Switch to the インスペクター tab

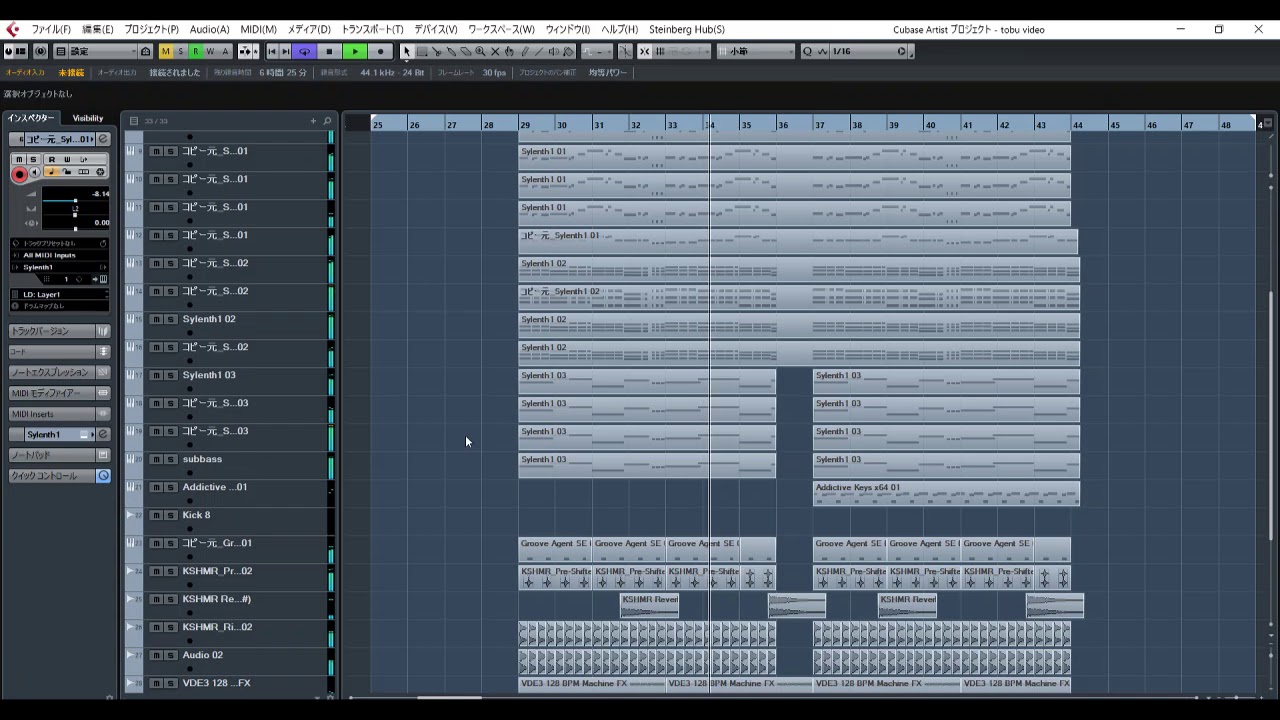click(32, 118)
